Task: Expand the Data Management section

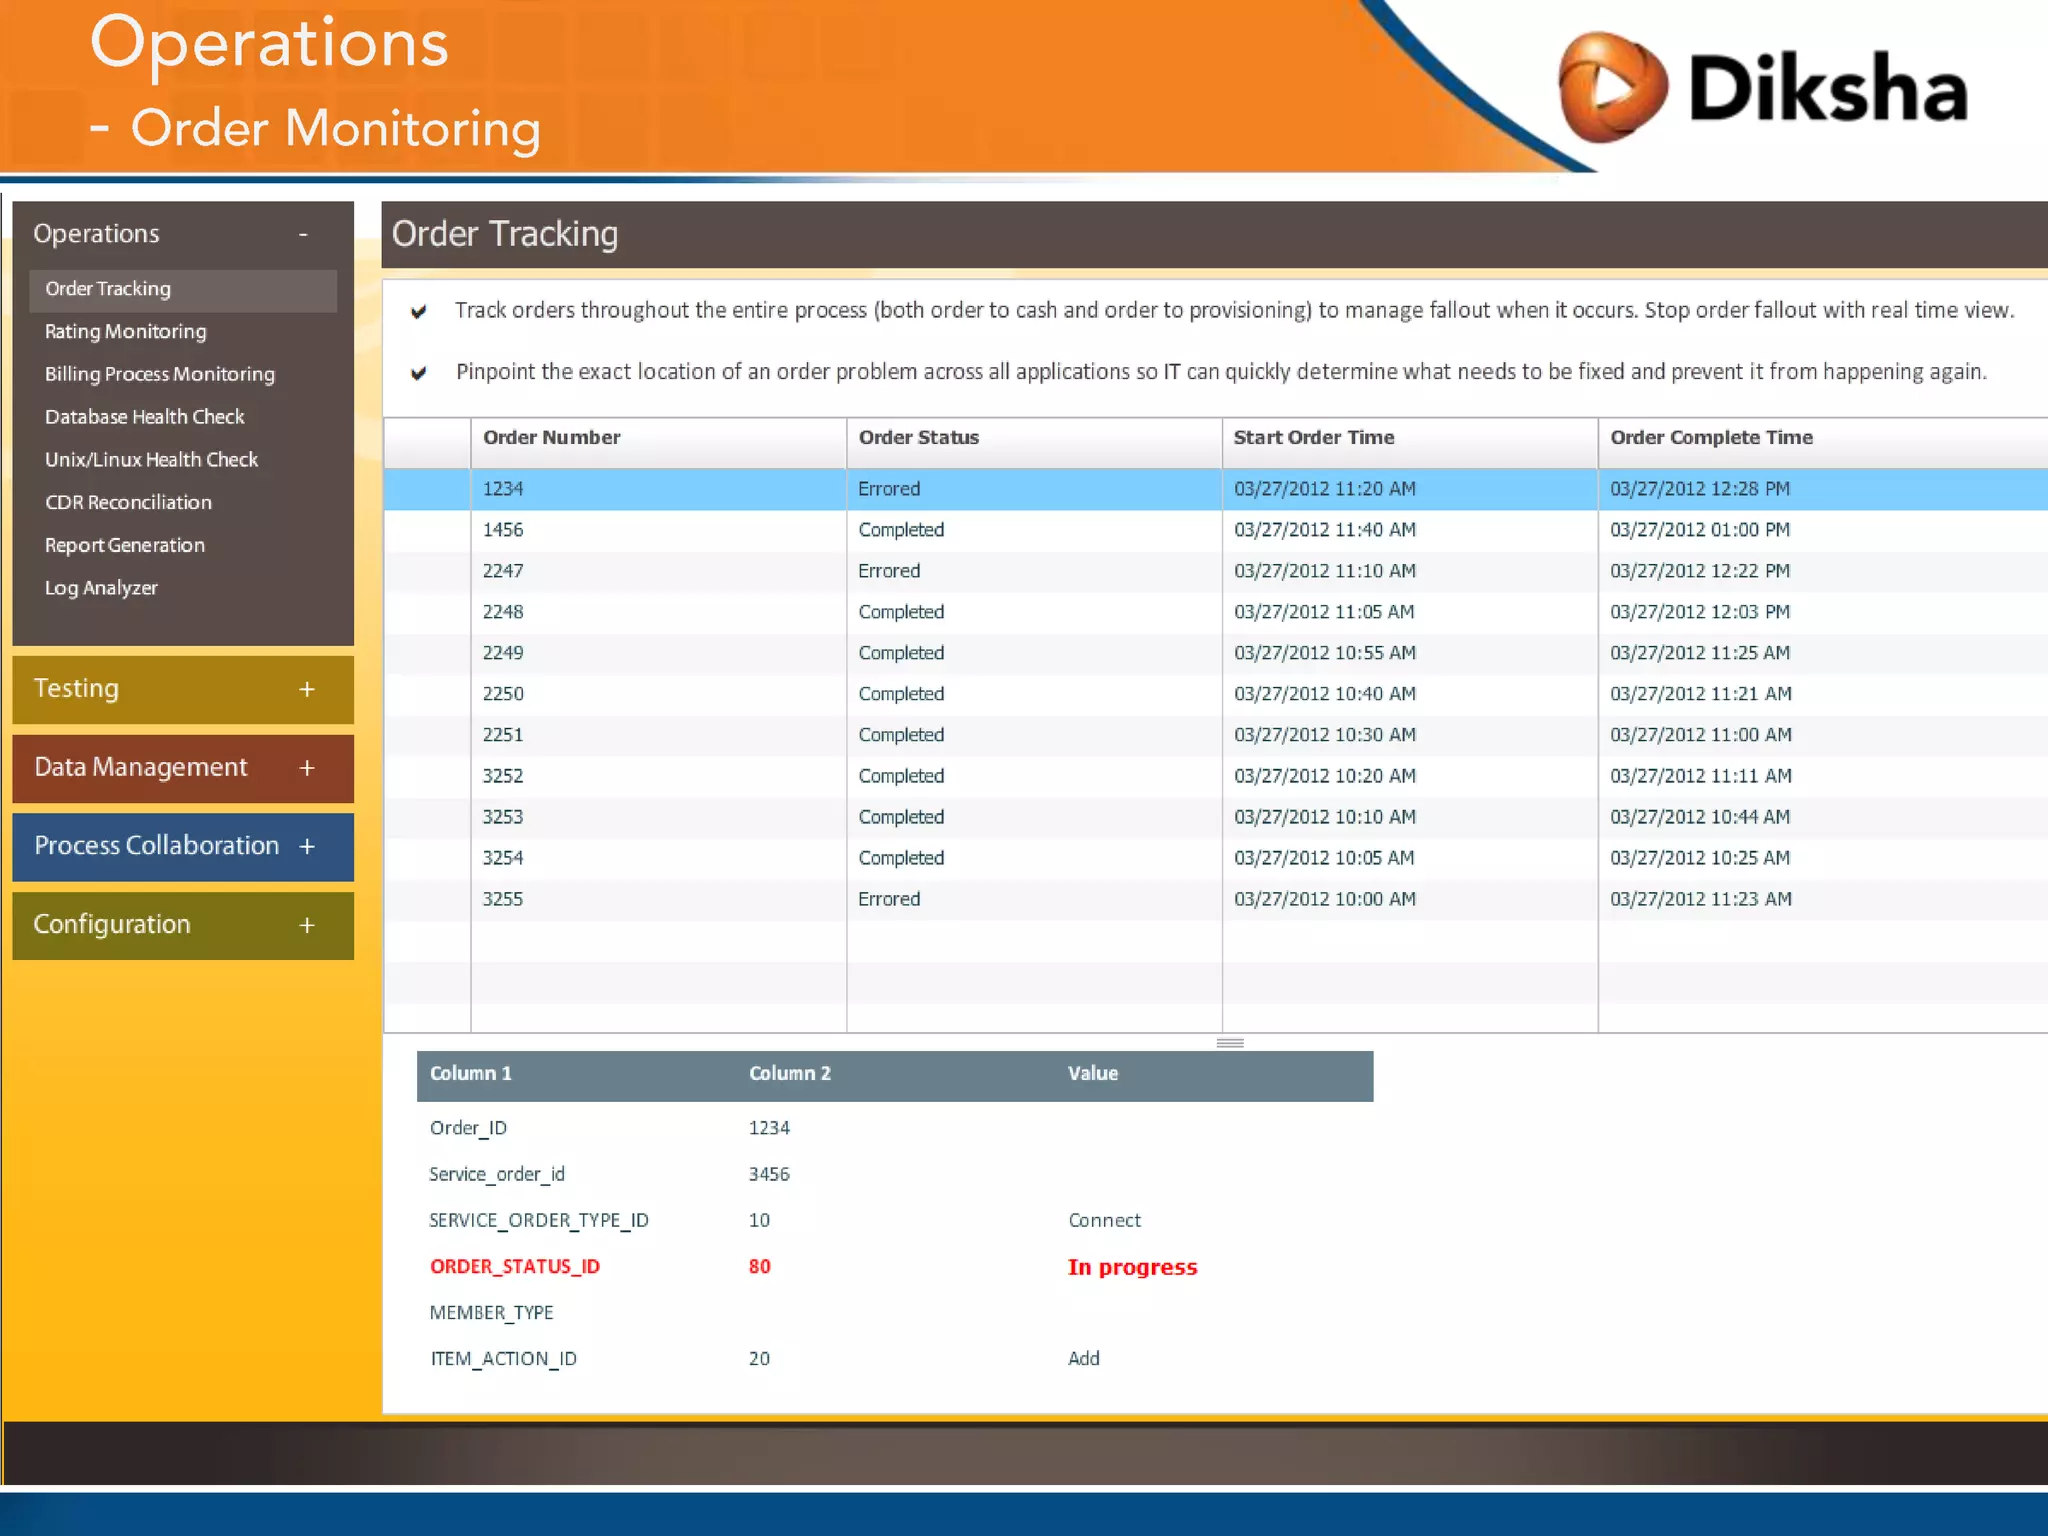Action: (x=307, y=768)
